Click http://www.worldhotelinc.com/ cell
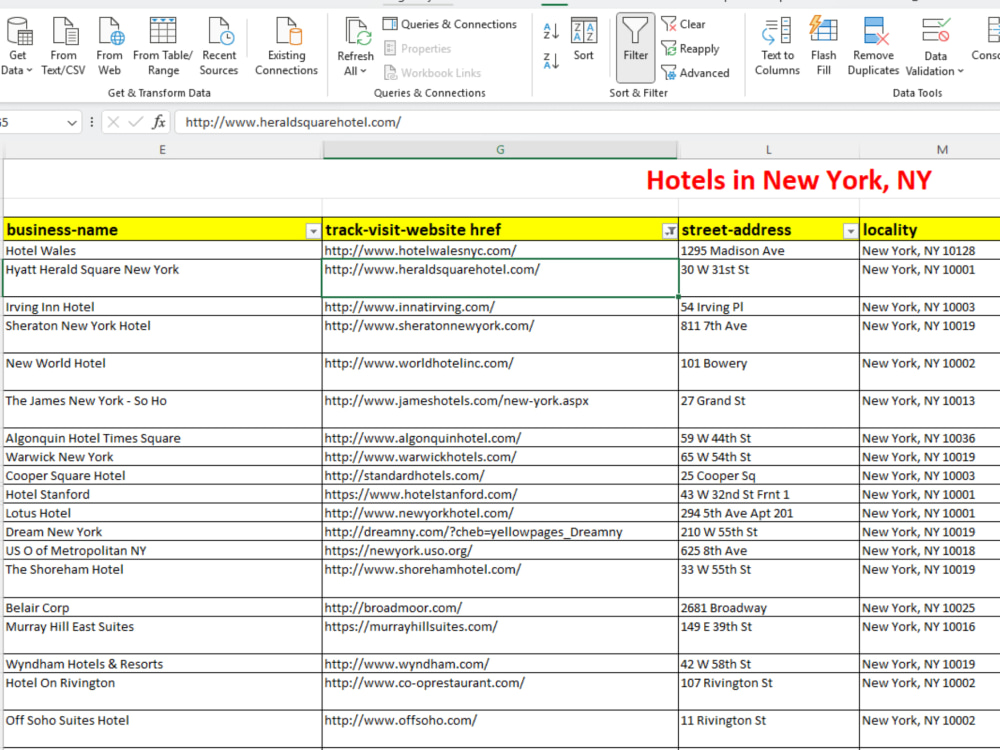1000x750 pixels. tap(500, 372)
